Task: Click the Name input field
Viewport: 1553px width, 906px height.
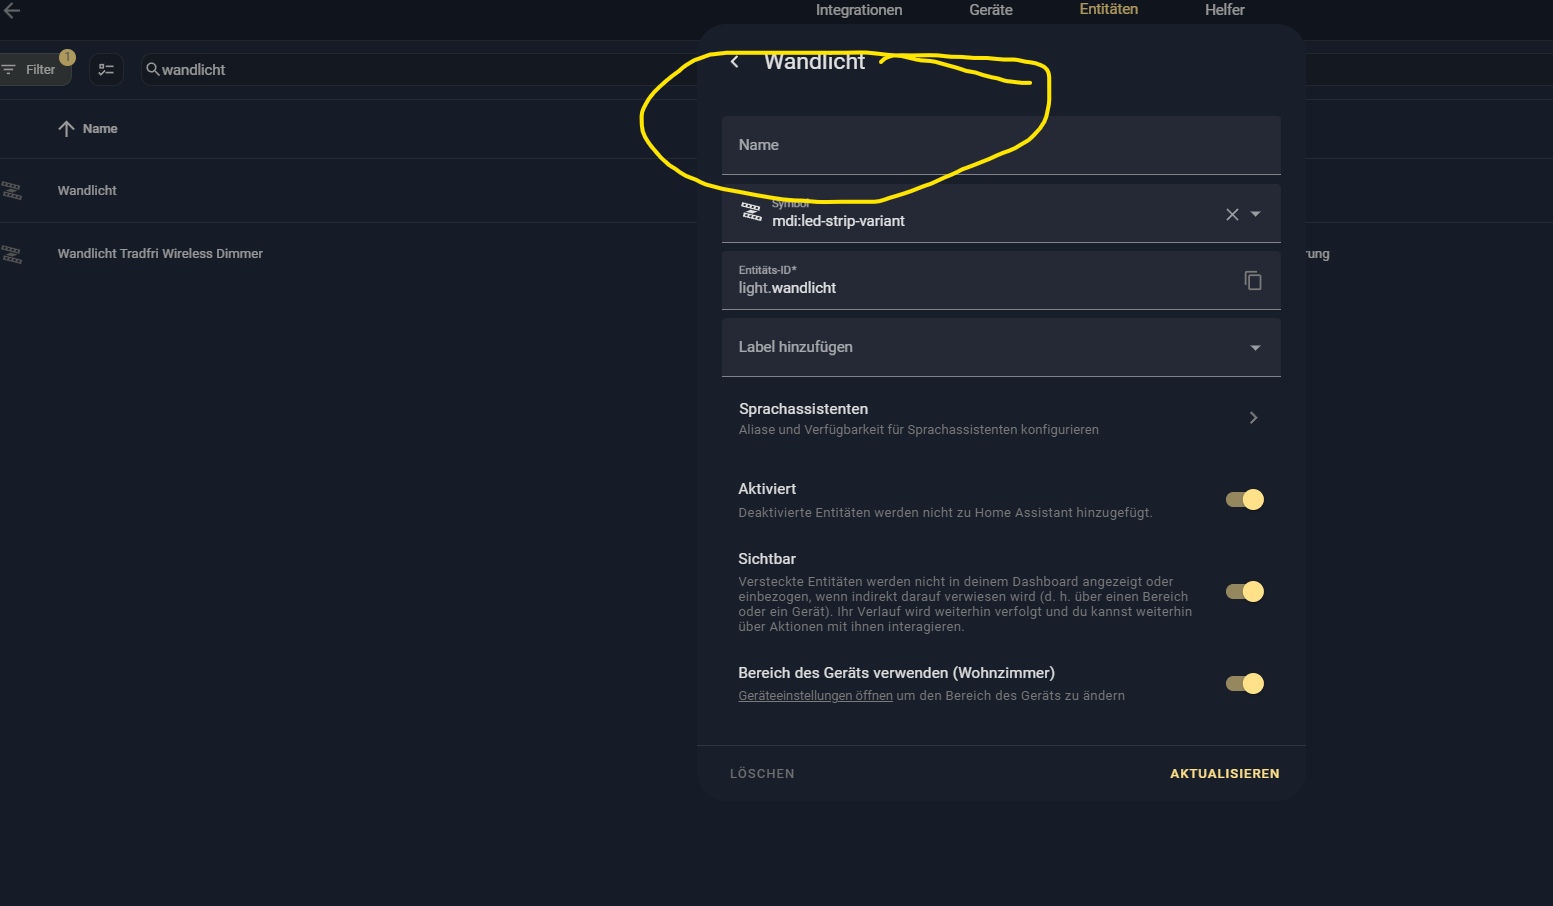Action: tap(1001, 145)
